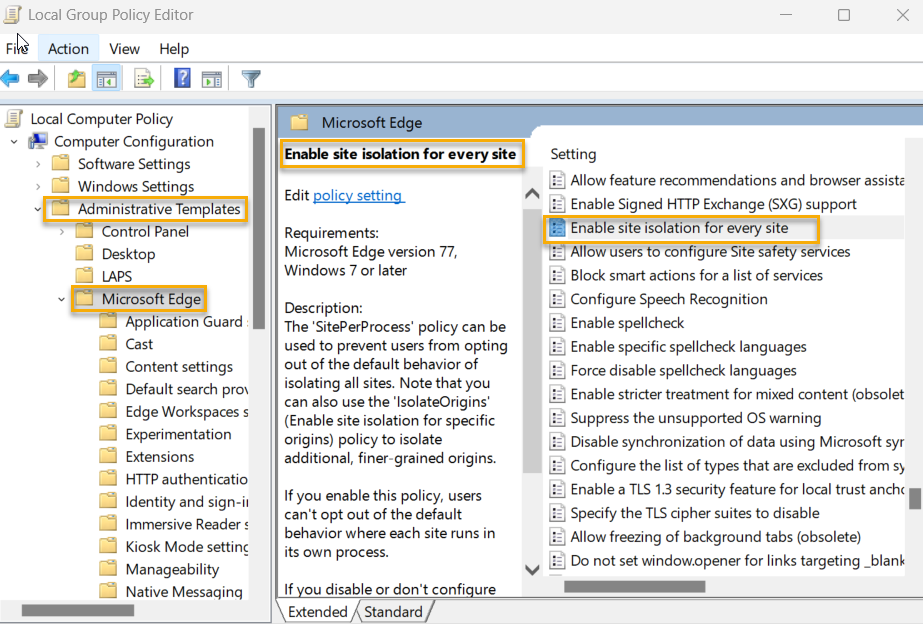Click the scroll down arrow in description pane

532,568
